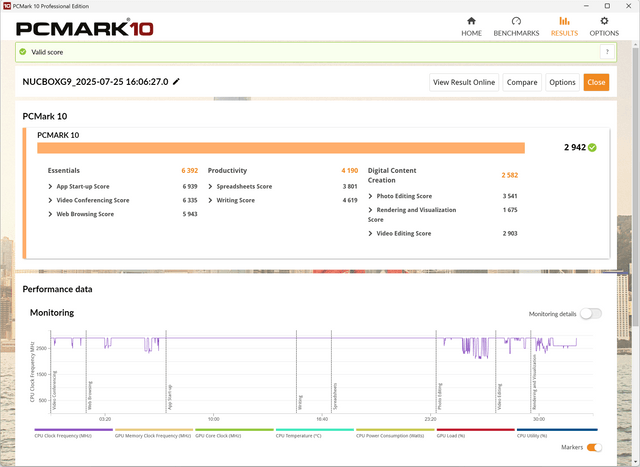
Task: Turn off the Markers toggle
Action: [x=594, y=447]
